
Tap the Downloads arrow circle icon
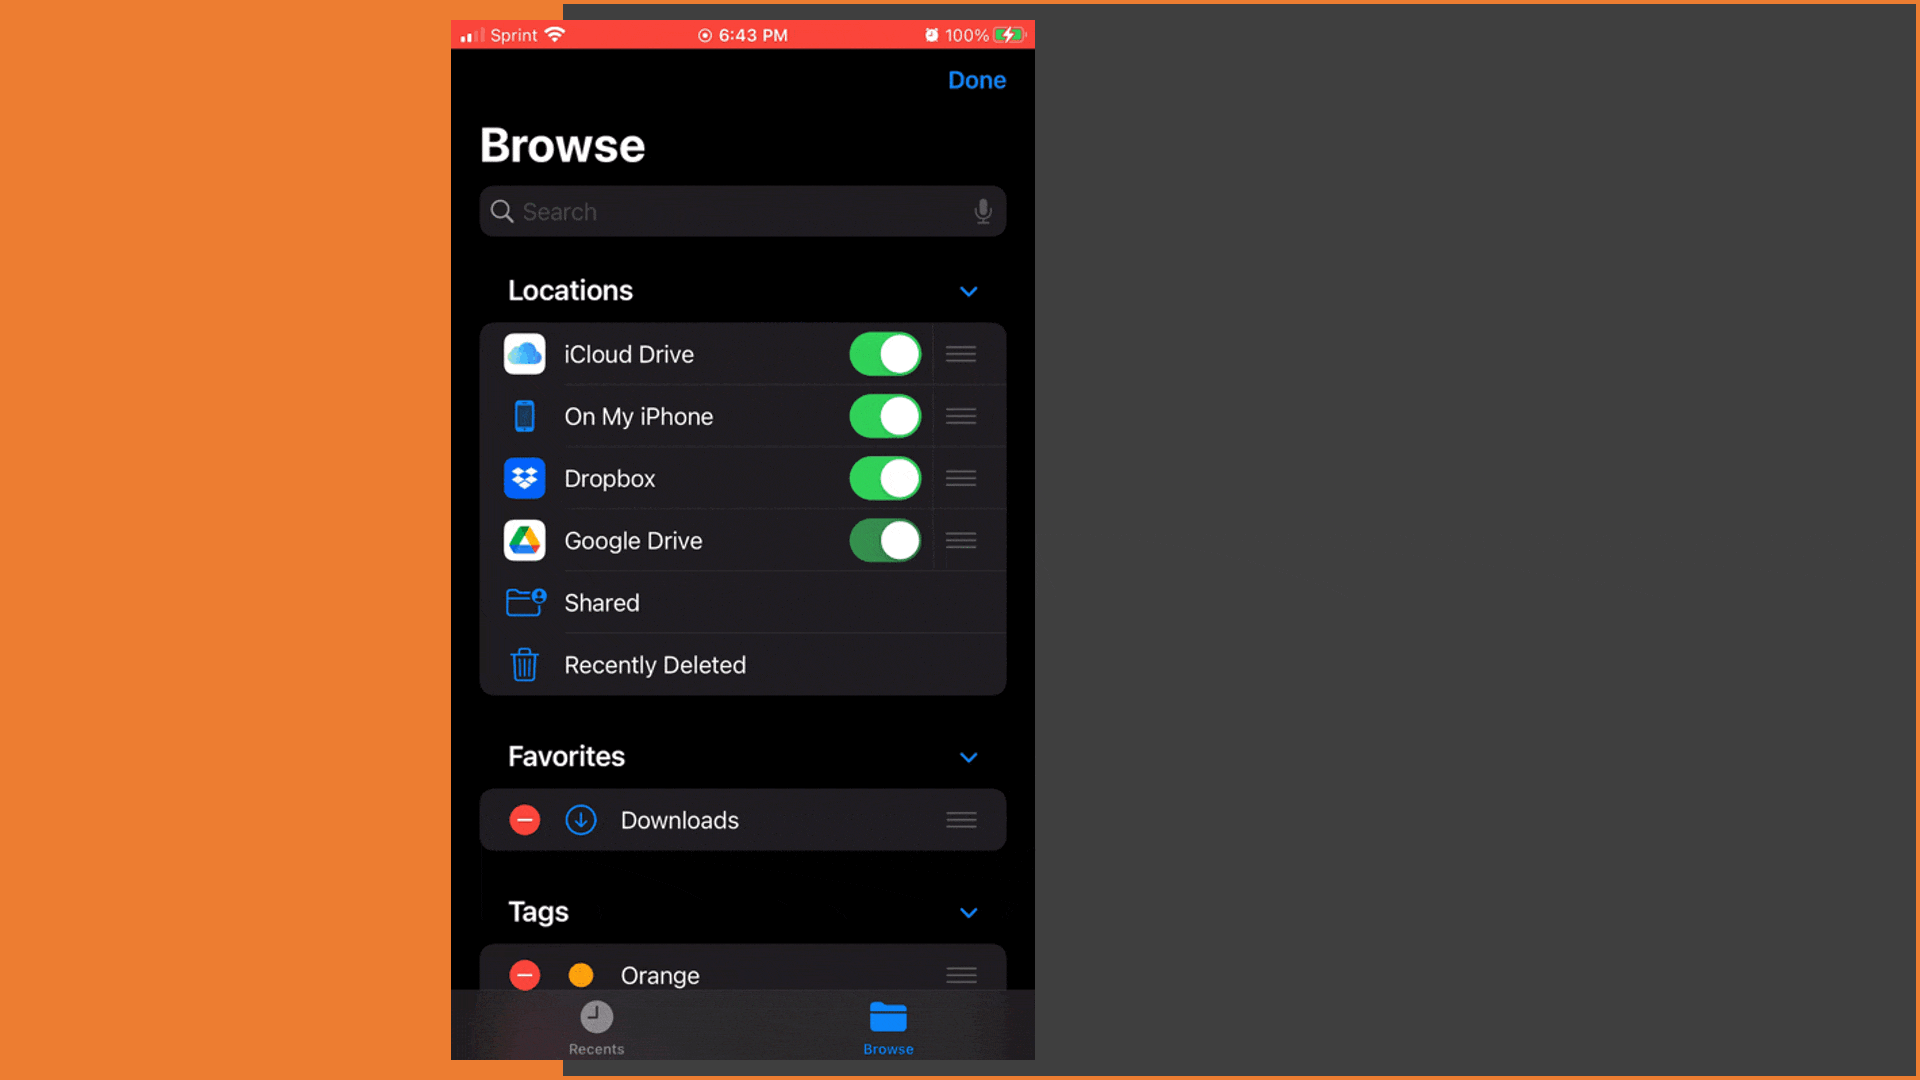(581, 820)
